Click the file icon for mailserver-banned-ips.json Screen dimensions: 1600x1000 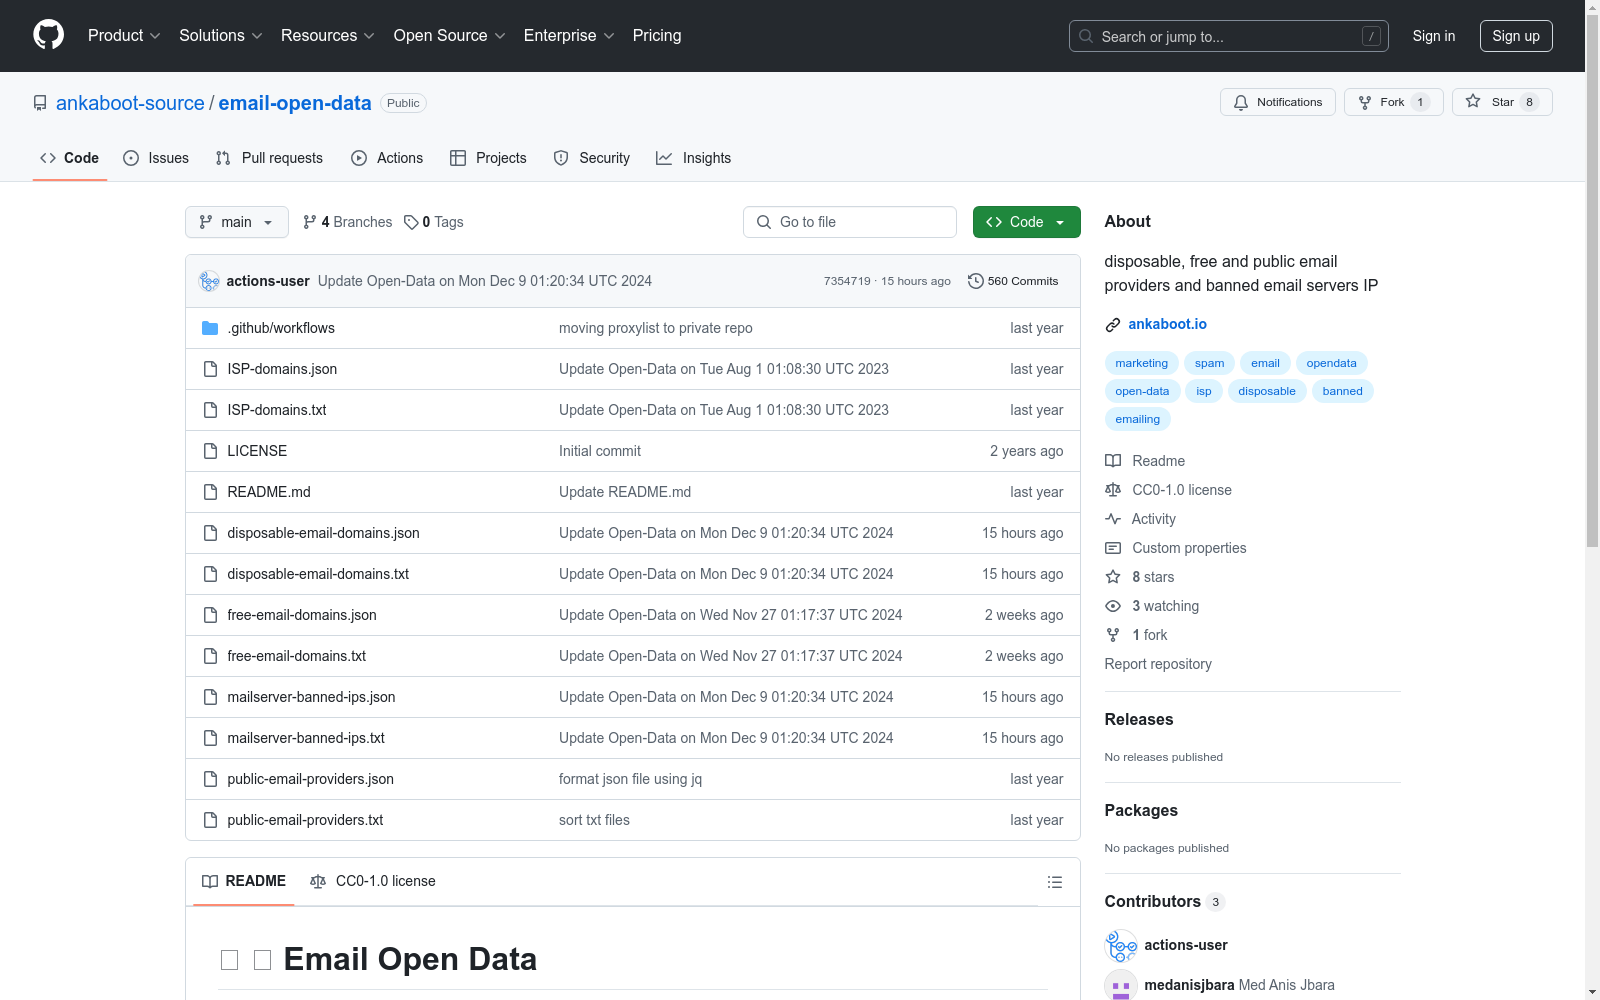pos(210,697)
